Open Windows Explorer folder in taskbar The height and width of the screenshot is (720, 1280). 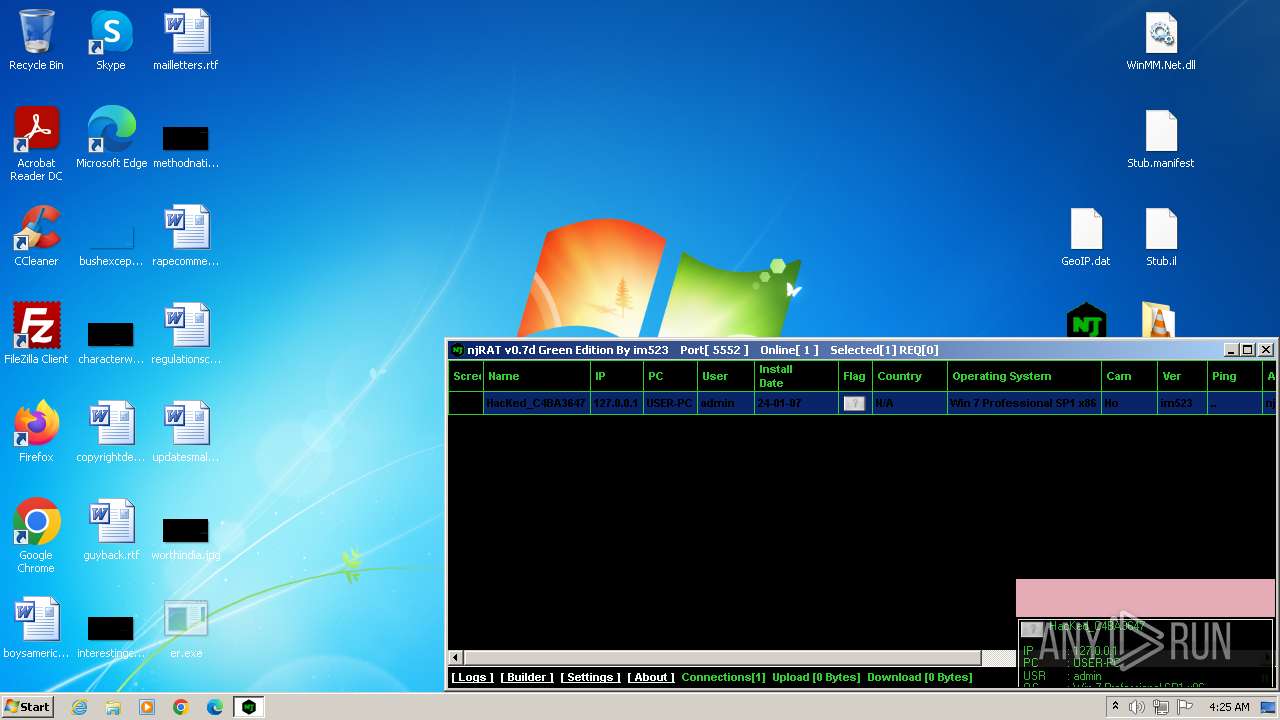pos(113,707)
